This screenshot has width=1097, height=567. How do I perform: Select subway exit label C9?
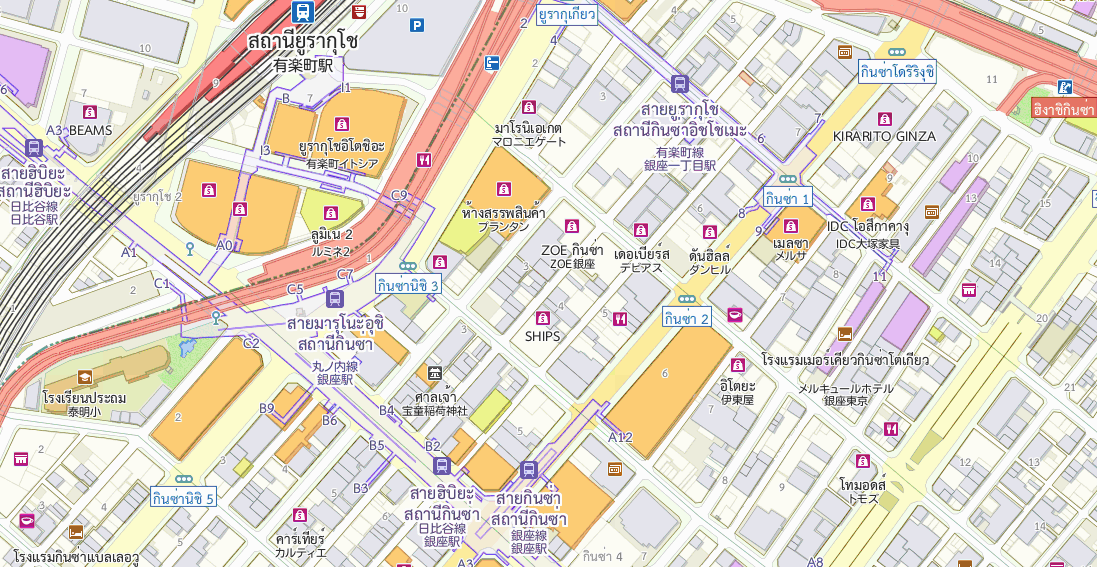coord(399,195)
